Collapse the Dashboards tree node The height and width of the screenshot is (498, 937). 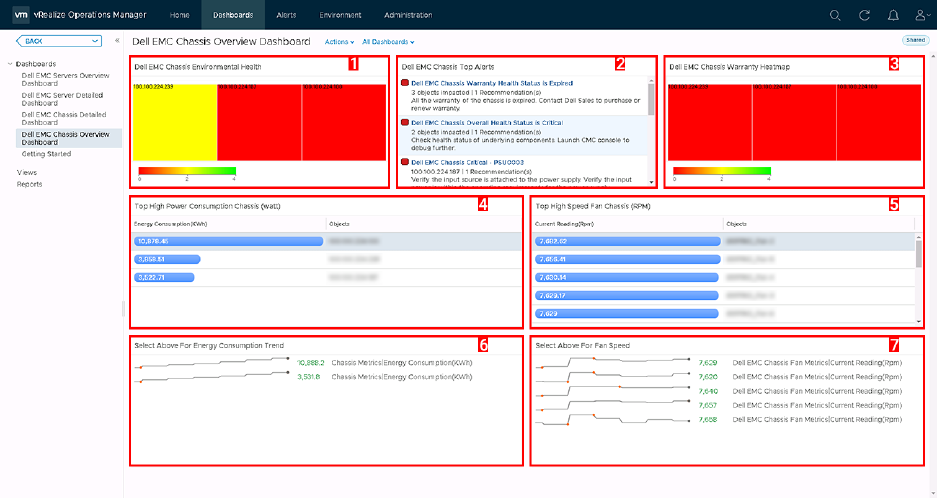(x=10, y=63)
